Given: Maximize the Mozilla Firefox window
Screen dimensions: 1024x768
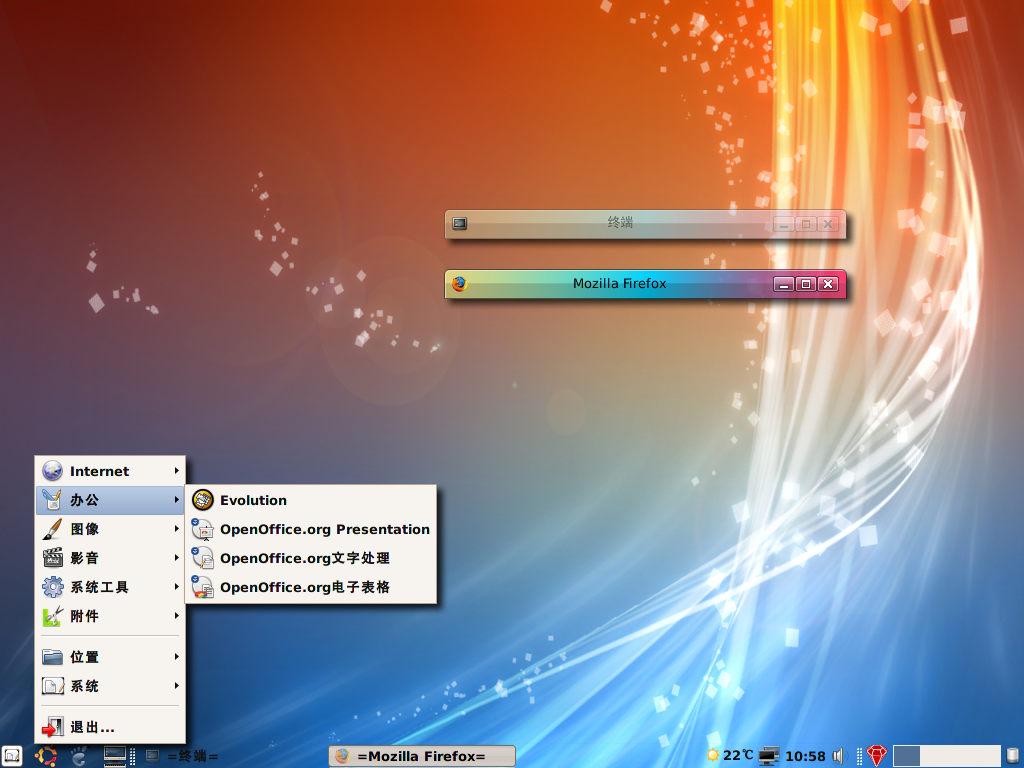Looking at the screenshot, I should pyautogui.click(x=806, y=284).
